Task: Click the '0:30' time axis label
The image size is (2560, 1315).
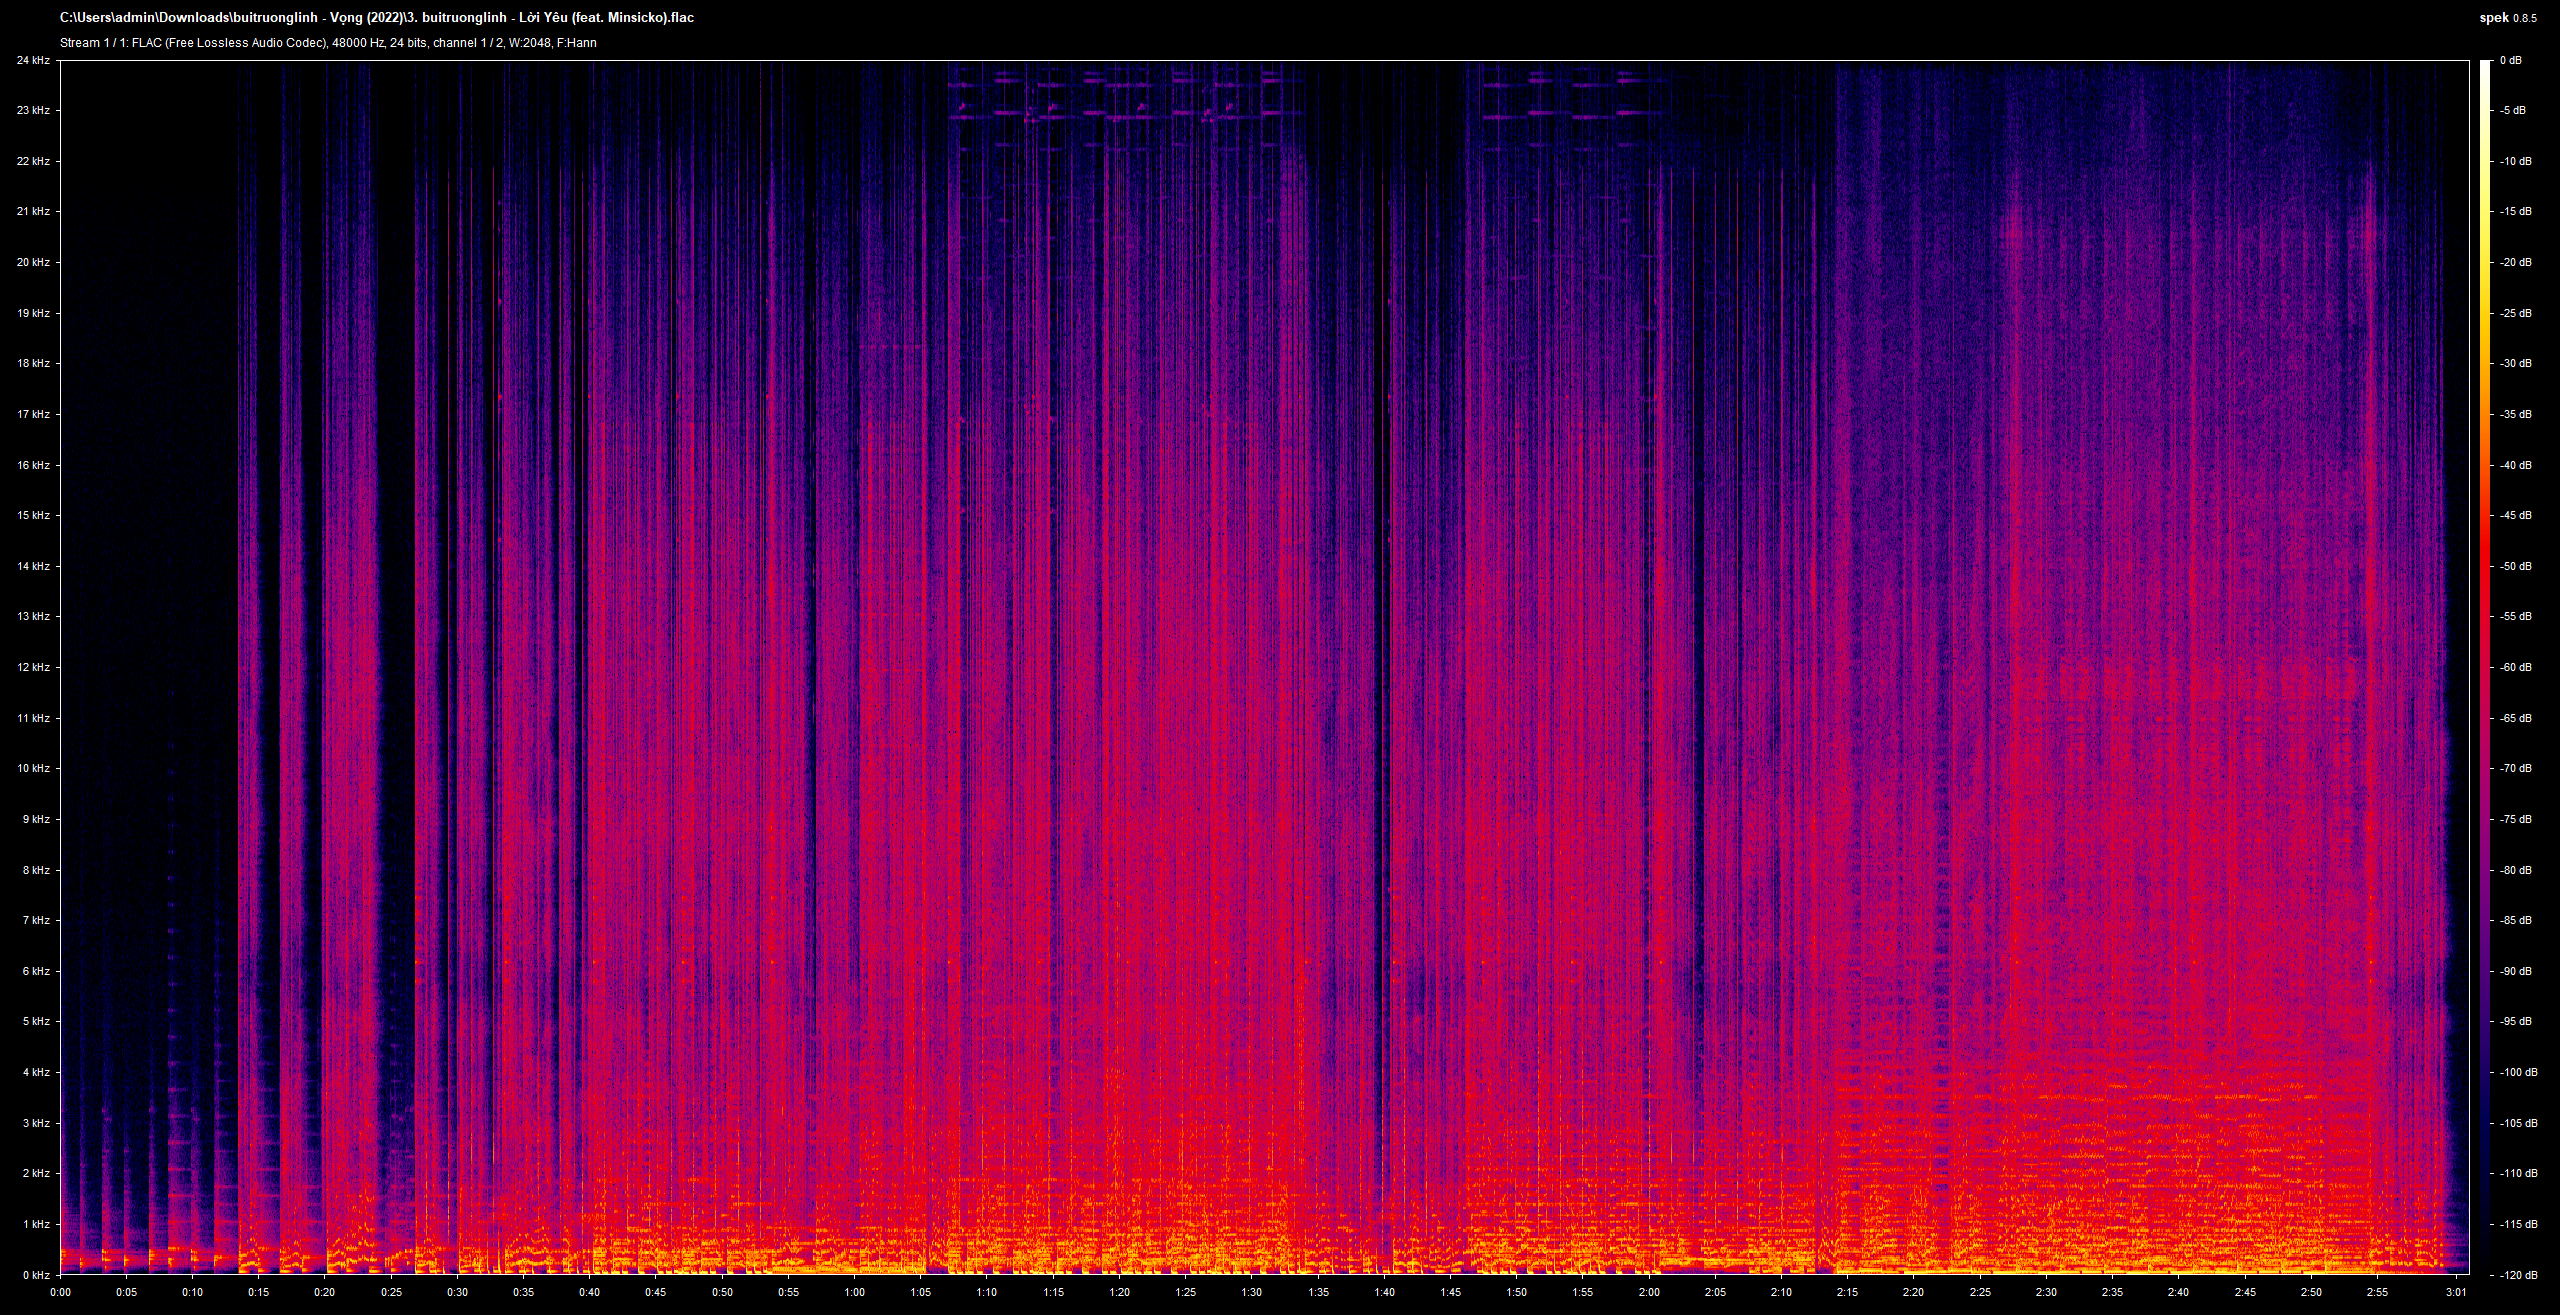Action: [x=458, y=1292]
